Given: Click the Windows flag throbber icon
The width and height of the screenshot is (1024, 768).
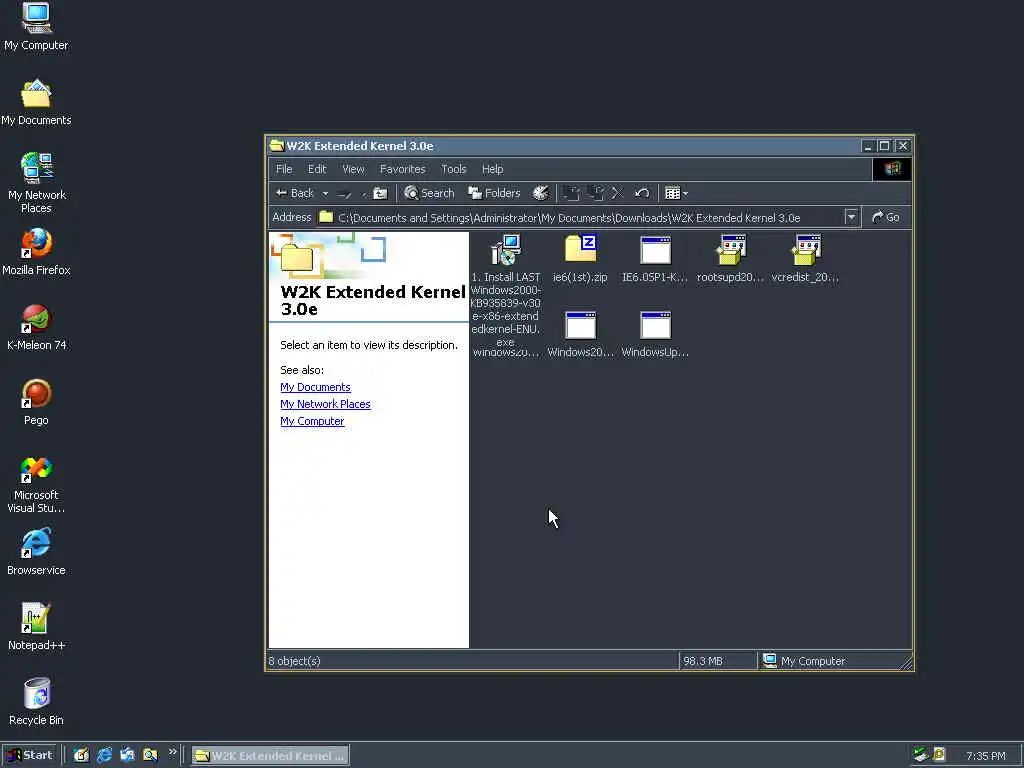Looking at the screenshot, I should [892, 169].
